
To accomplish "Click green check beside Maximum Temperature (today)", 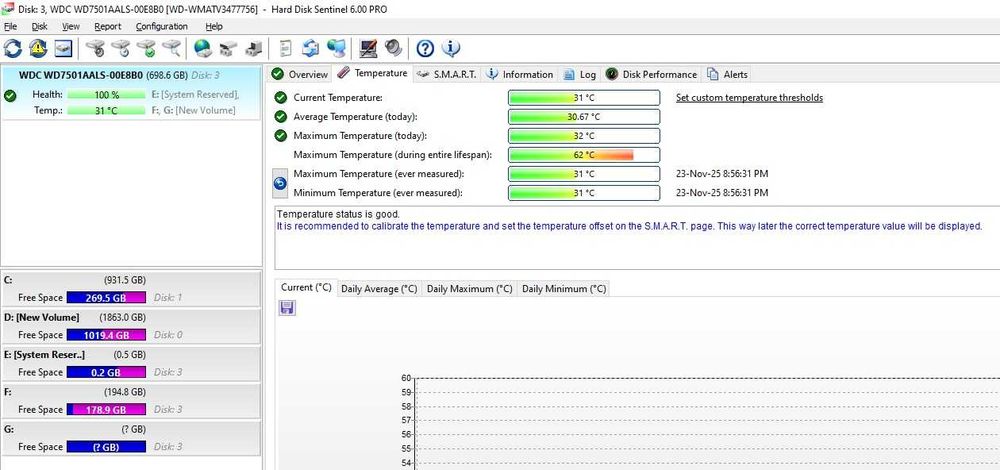I will point(280,136).
